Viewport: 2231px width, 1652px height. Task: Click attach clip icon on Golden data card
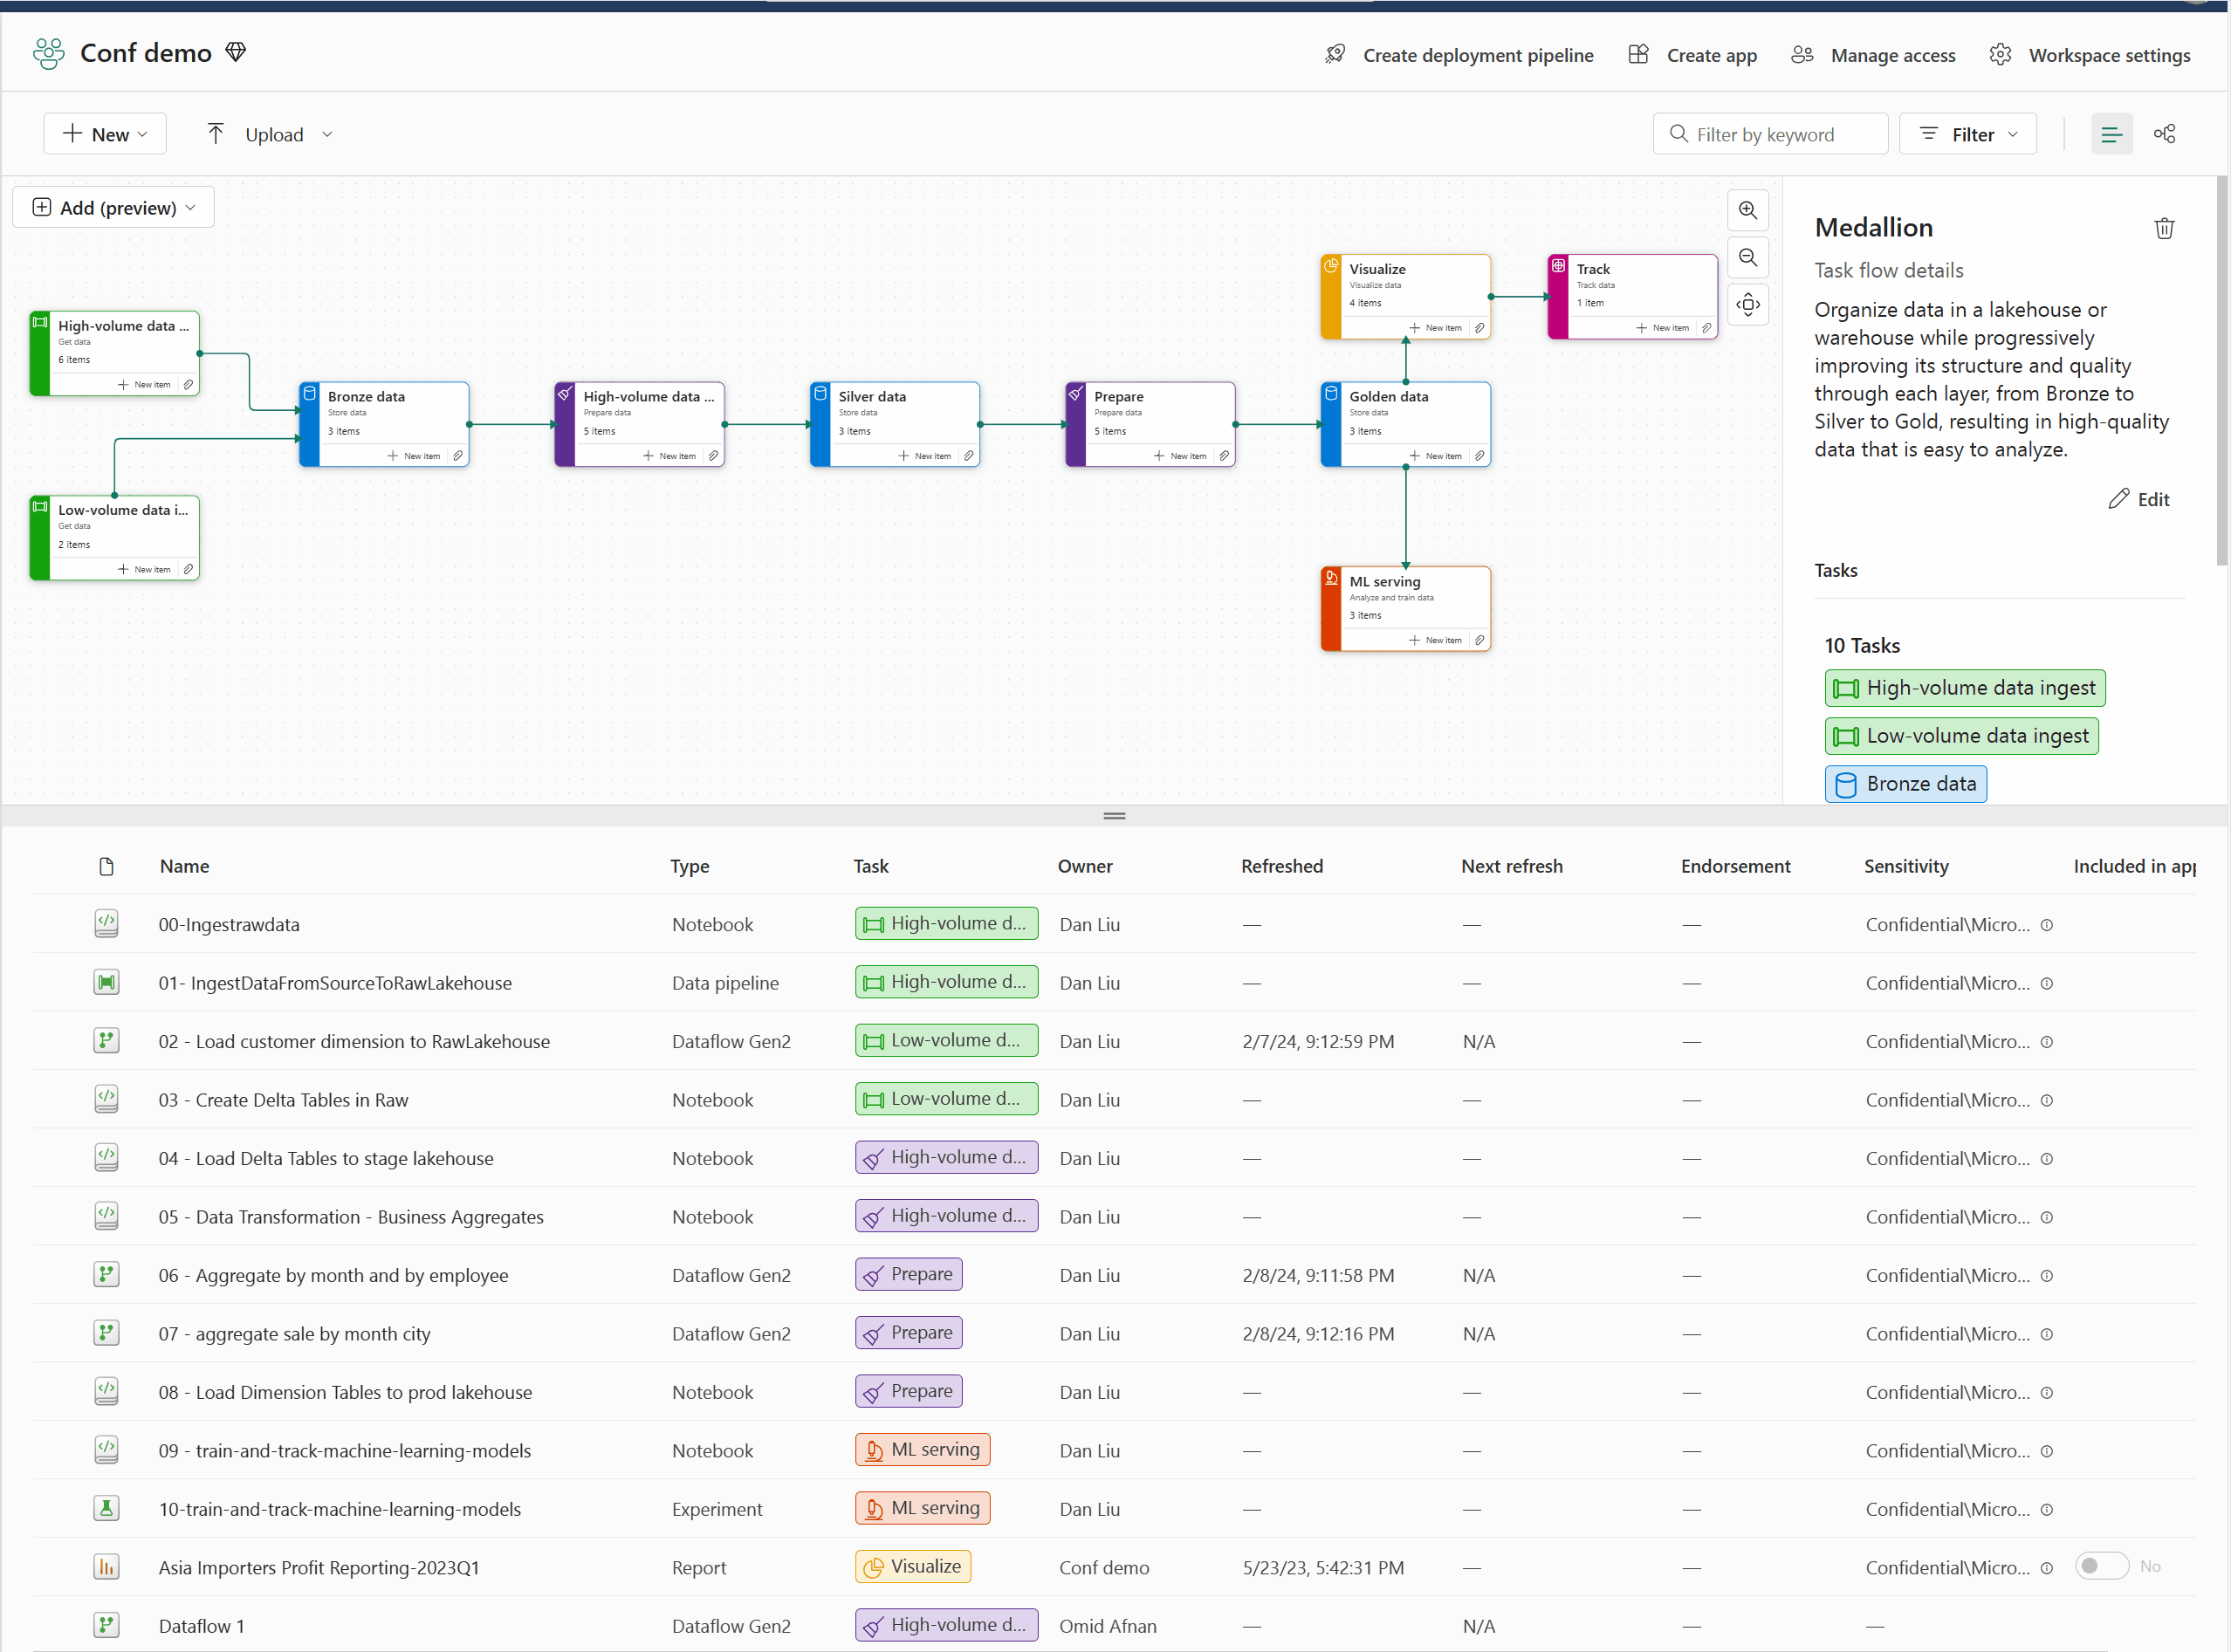pyautogui.click(x=1479, y=456)
